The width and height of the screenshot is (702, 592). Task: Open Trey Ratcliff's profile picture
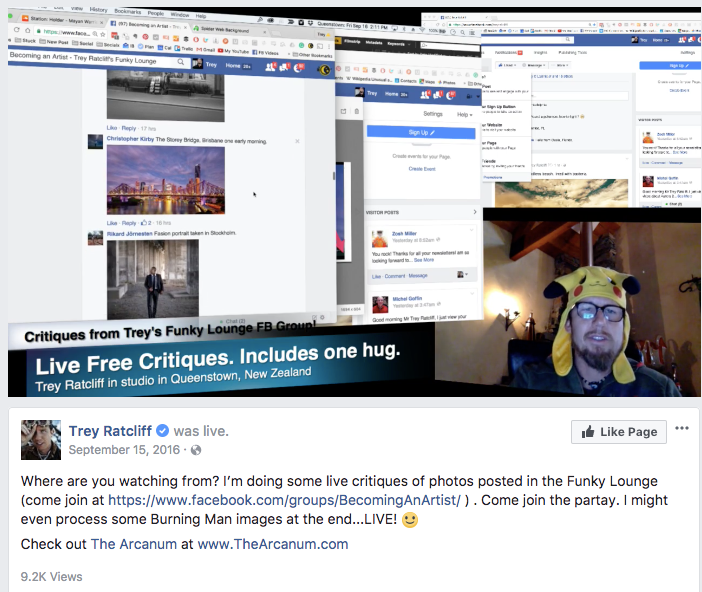tap(41, 440)
